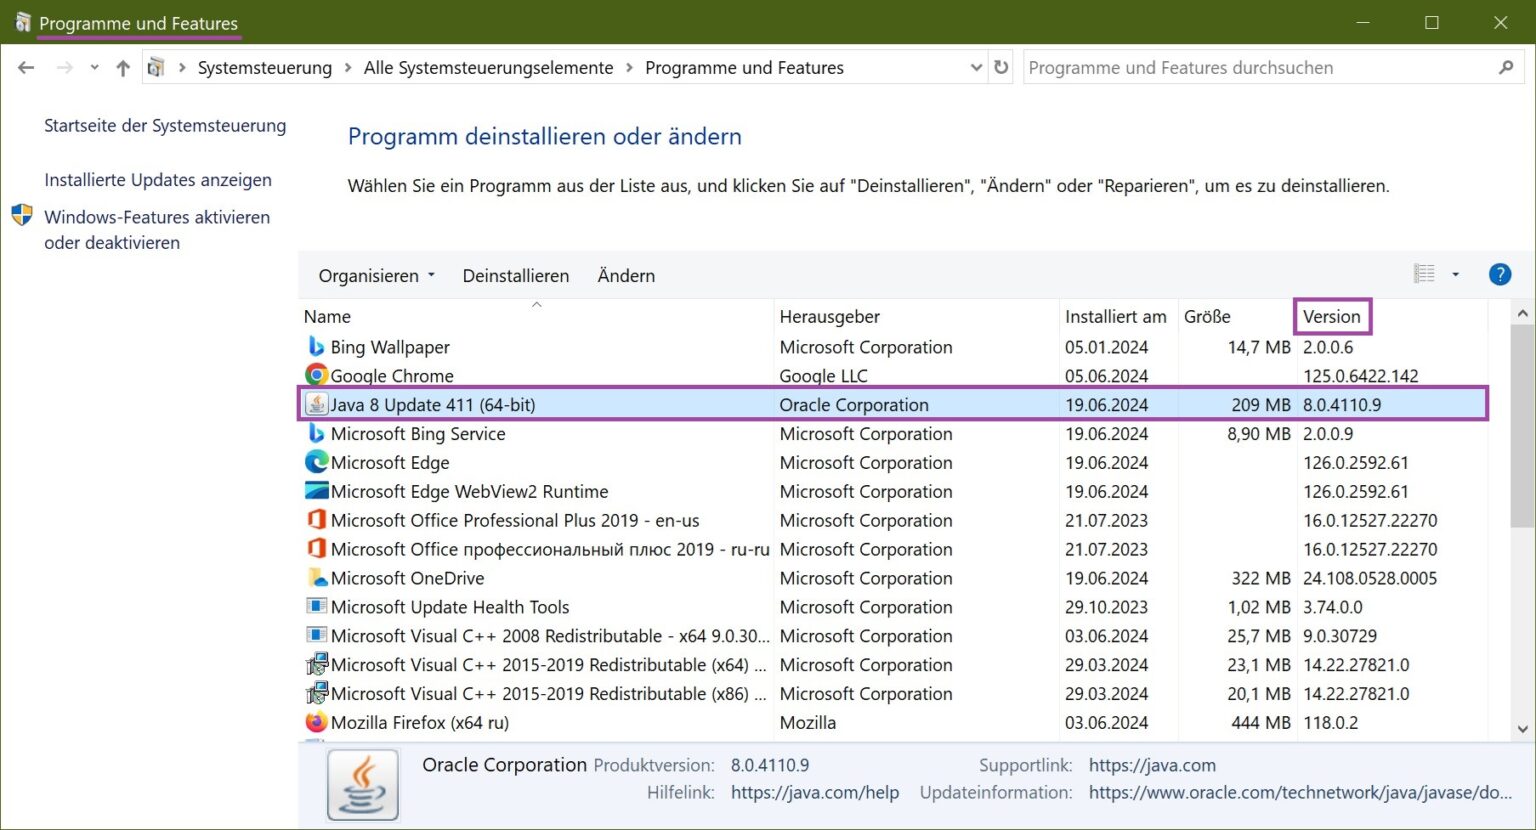This screenshot has width=1536, height=830.
Task: Click the Java coffee cup icon in details pane
Action: [362, 784]
